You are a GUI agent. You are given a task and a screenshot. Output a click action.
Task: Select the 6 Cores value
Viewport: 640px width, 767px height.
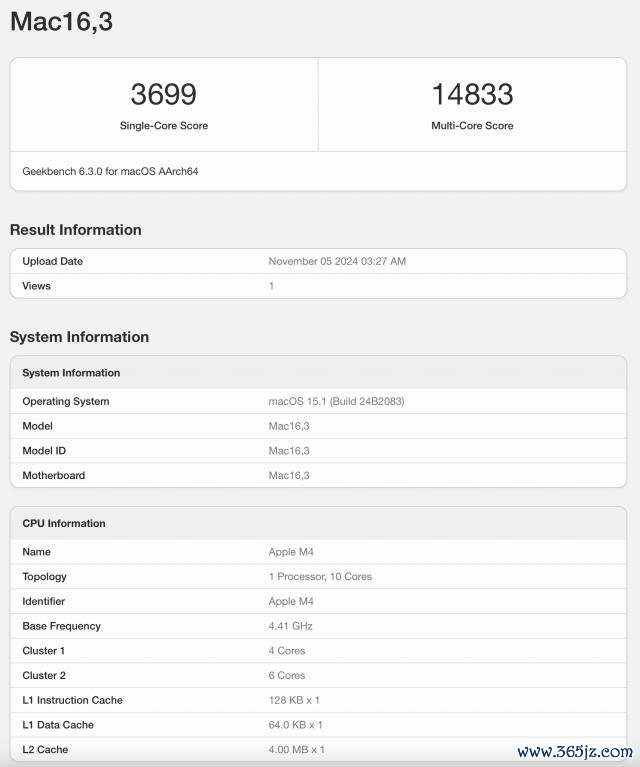287,676
